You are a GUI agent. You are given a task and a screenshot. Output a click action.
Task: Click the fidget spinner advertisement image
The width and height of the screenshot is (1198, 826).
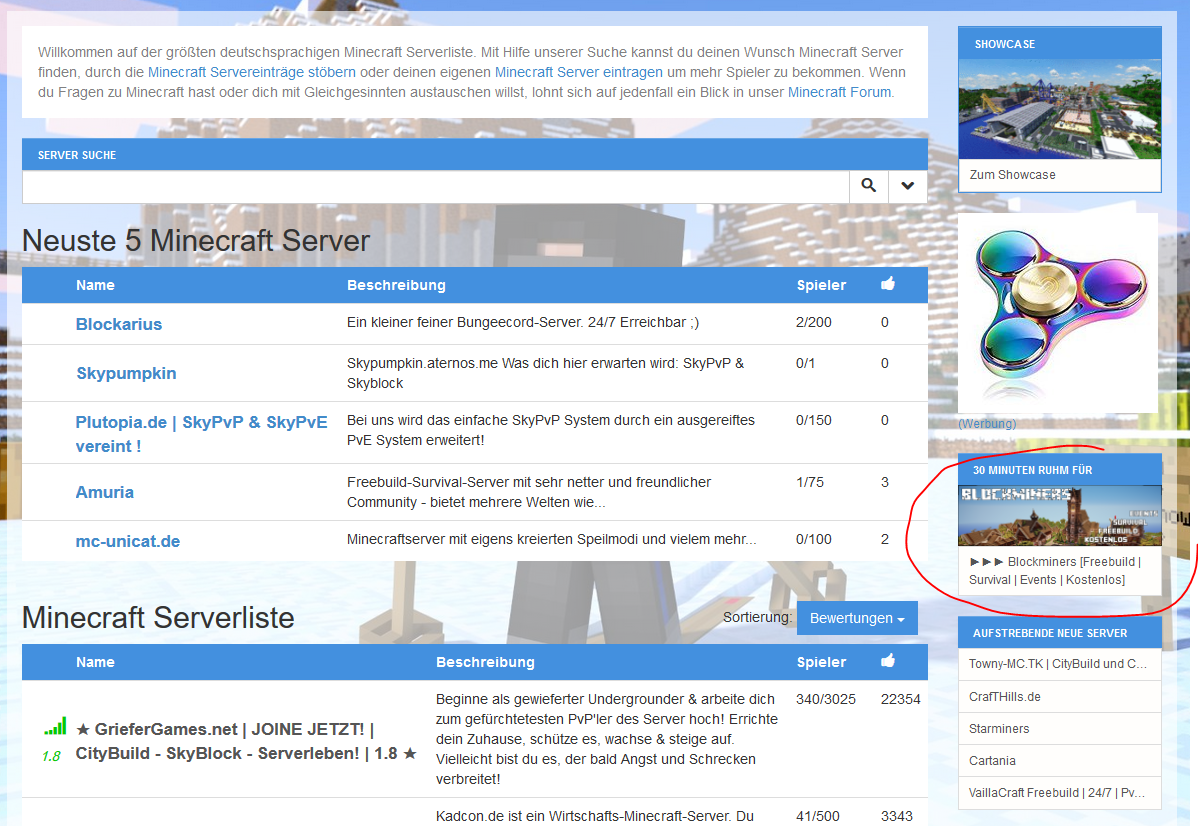pos(1058,312)
